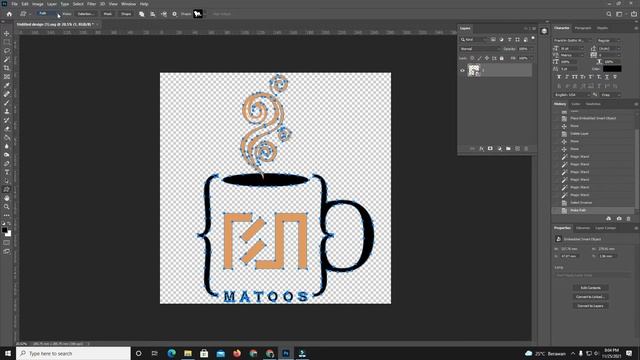Toggle the shape layer filter in Layers panel
This screenshot has height=360, width=640.
(x=518, y=40)
